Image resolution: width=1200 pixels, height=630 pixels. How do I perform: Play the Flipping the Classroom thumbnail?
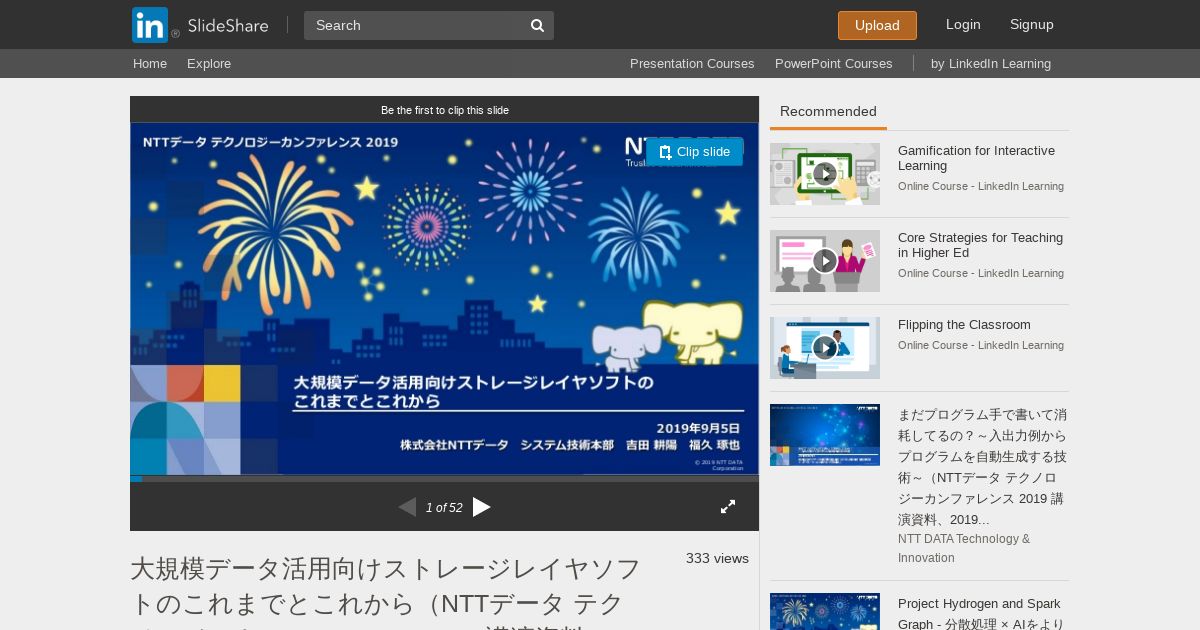tap(825, 348)
